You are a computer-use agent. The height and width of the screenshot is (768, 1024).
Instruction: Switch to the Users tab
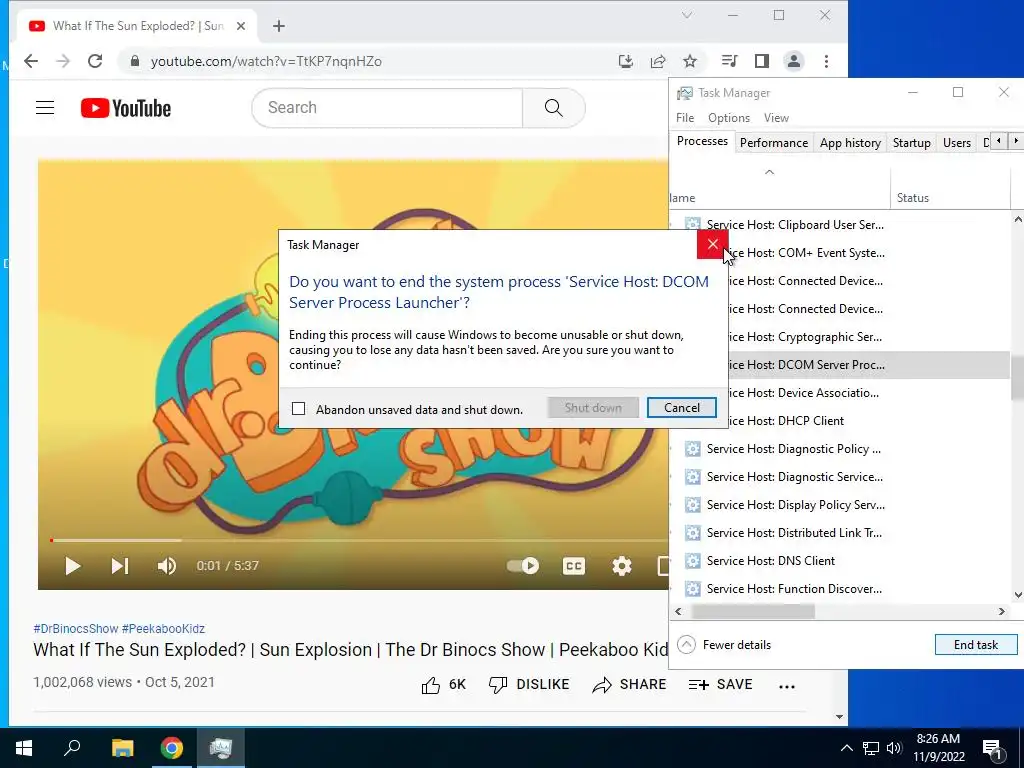point(956,142)
